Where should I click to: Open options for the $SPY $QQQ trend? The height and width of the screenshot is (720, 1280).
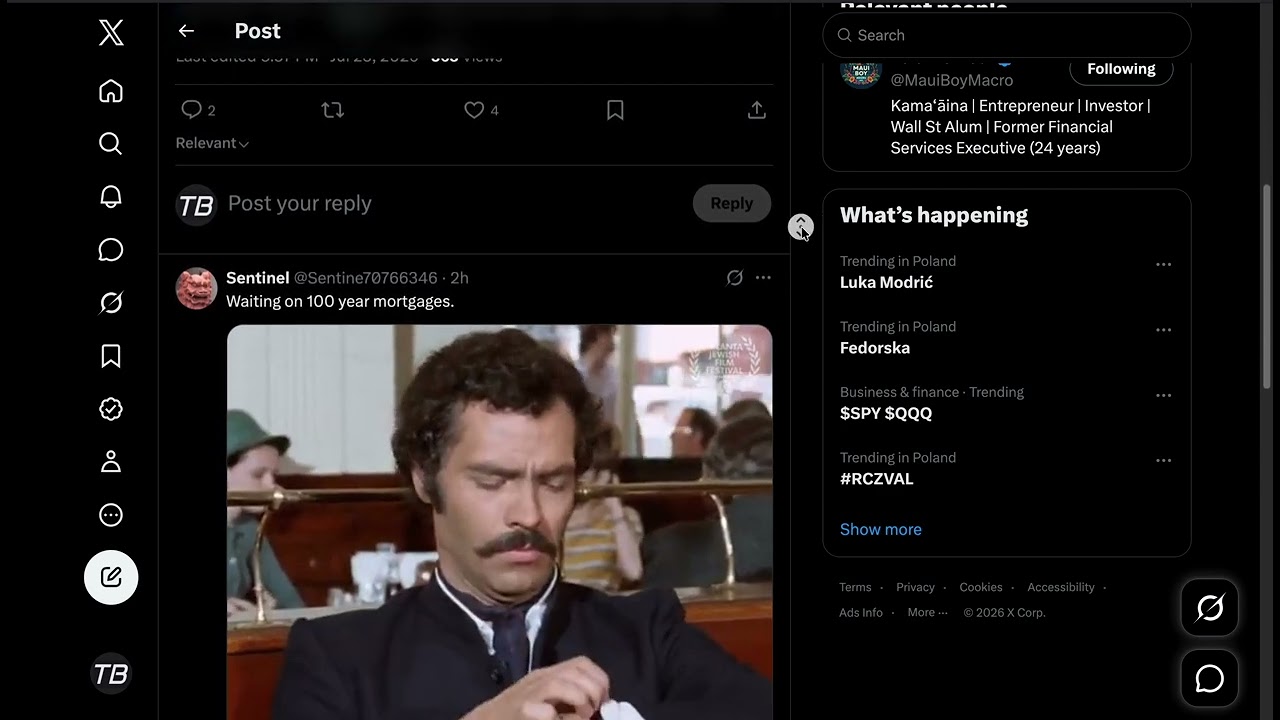click(1163, 396)
